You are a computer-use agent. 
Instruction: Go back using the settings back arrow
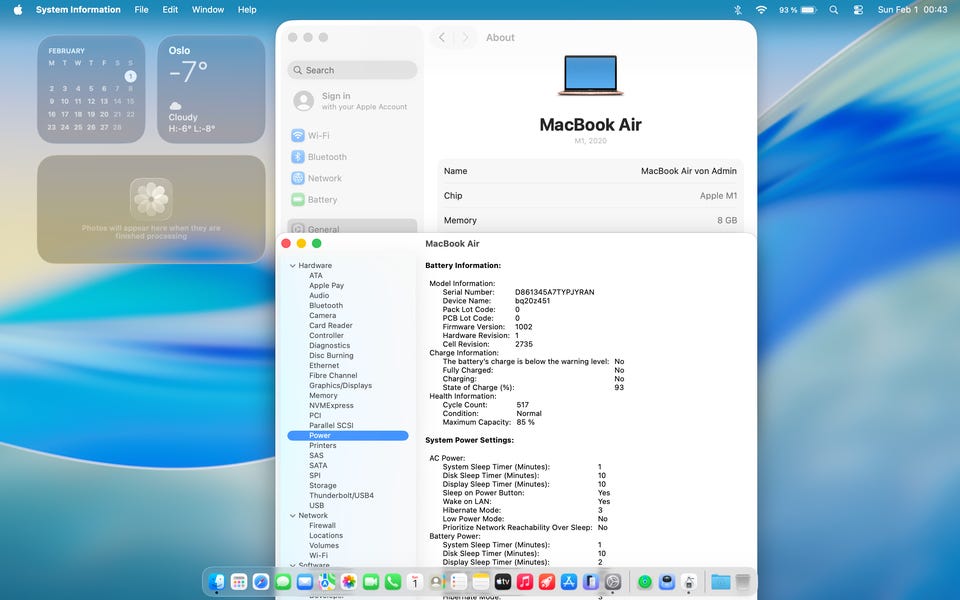pyautogui.click(x=442, y=38)
